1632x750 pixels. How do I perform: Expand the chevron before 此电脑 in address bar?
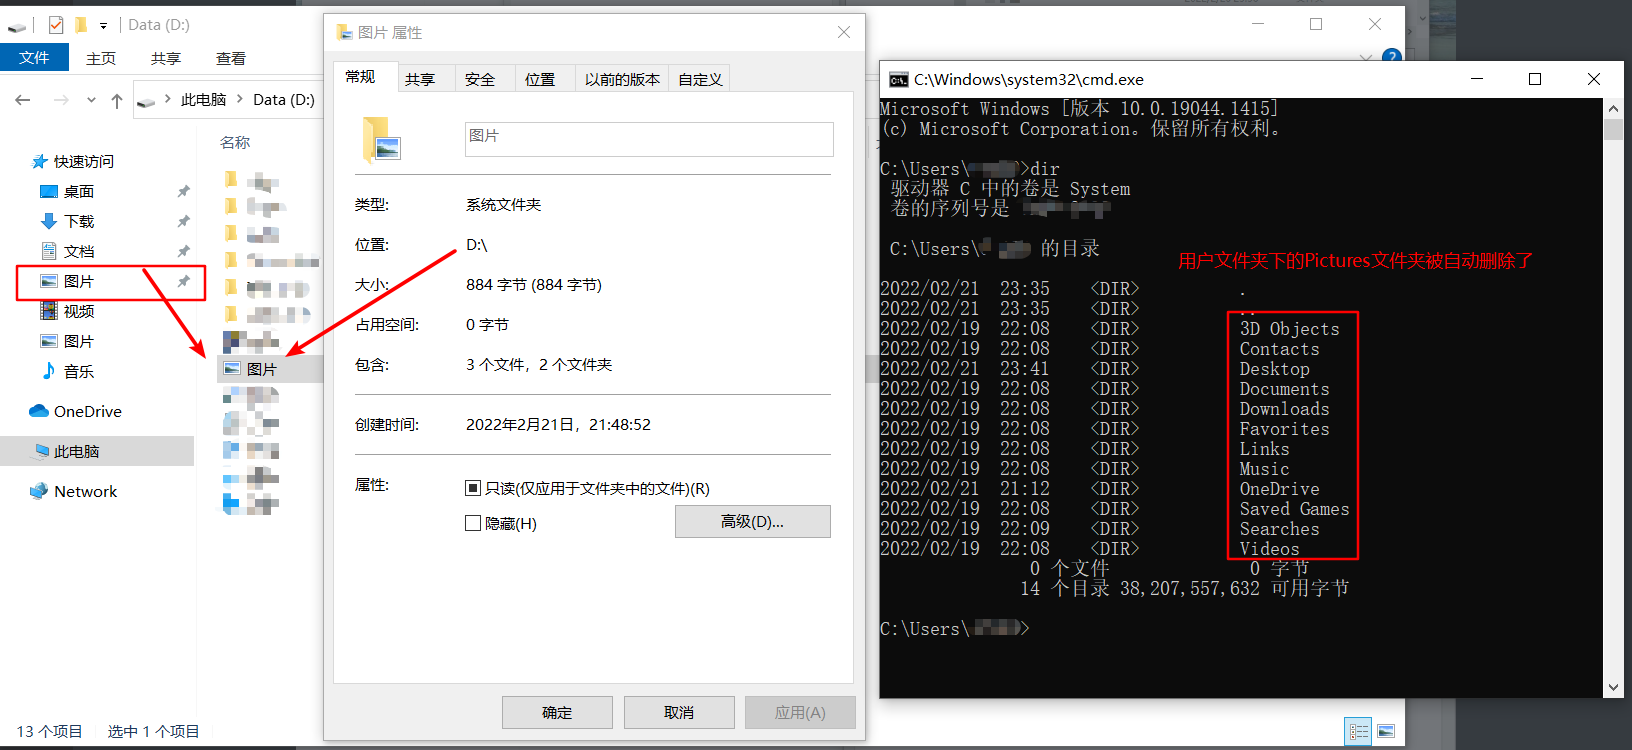click(x=168, y=99)
